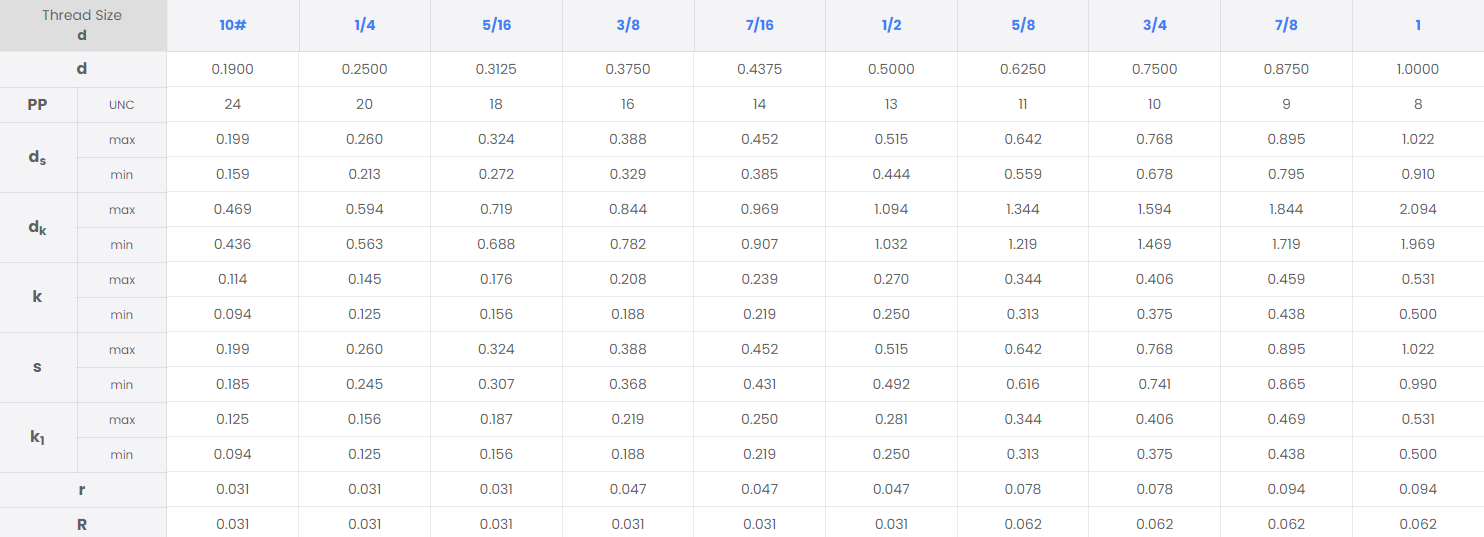Select the 3/8 thread size header
1484x537 pixels.
pyautogui.click(x=628, y=25)
